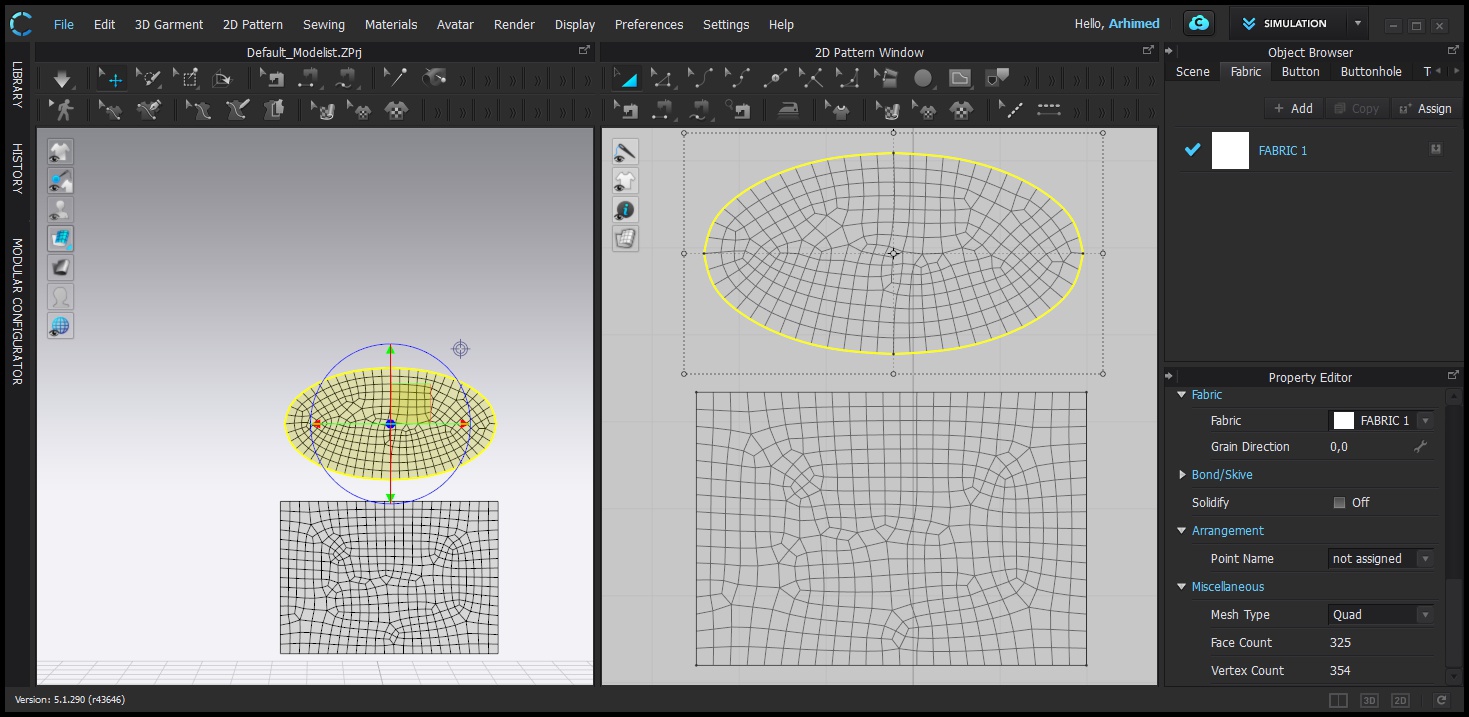
Task: Click the FABRIC 1 white color swatch
Action: [1230, 150]
